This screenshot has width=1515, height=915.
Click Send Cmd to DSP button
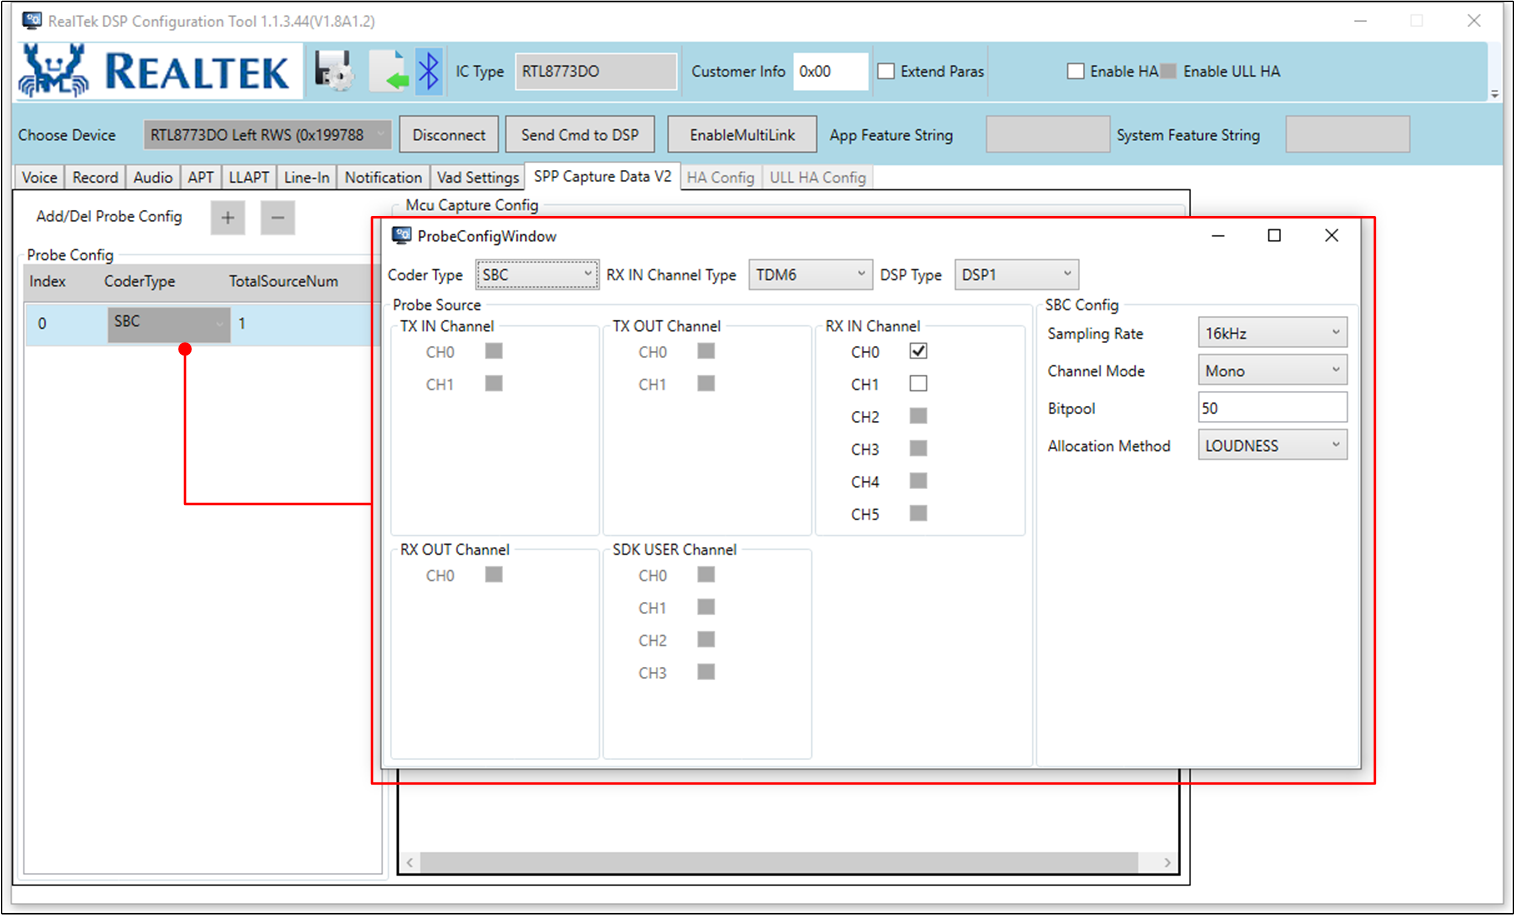580,135
